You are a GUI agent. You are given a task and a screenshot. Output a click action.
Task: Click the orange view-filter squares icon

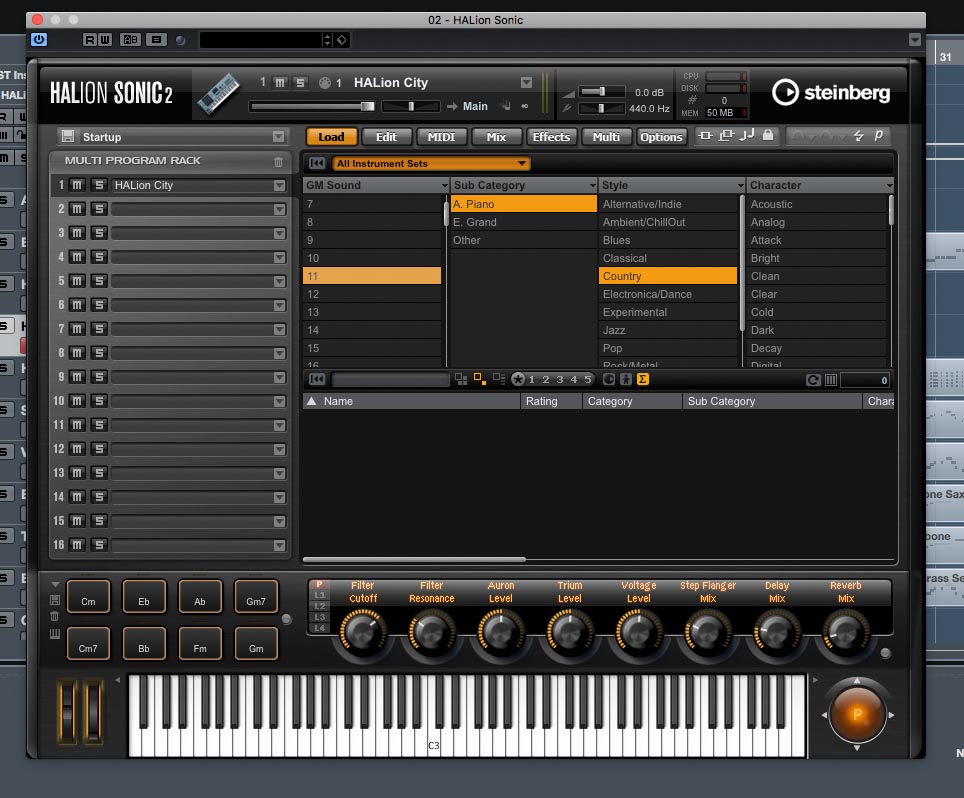(480, 379)
